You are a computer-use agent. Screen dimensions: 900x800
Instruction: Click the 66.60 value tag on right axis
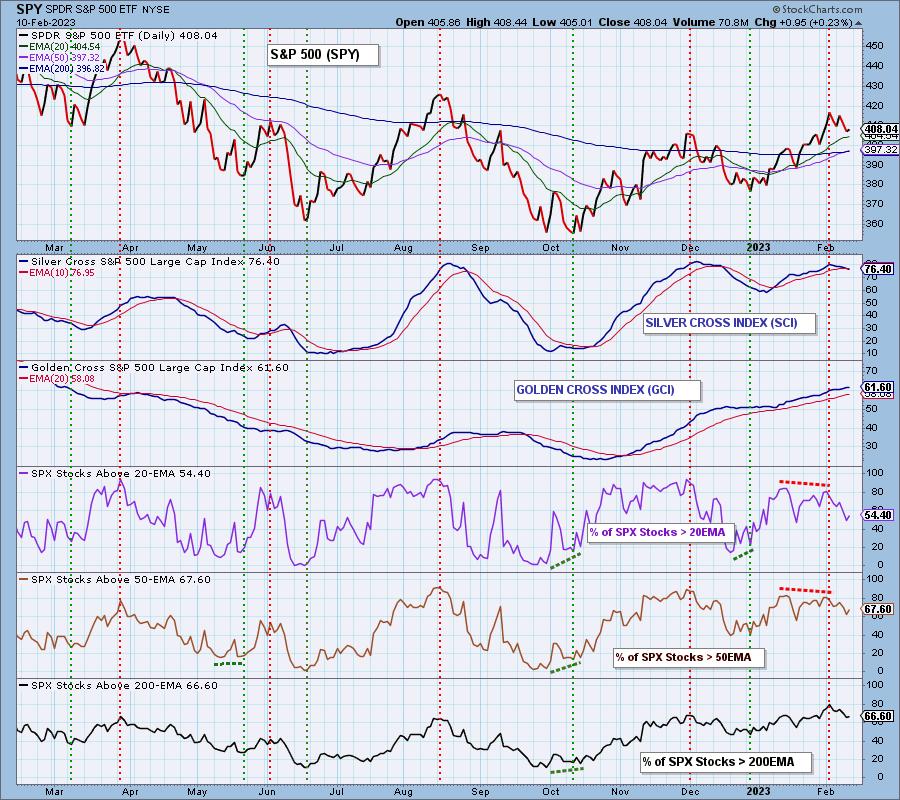pos(878,716)
